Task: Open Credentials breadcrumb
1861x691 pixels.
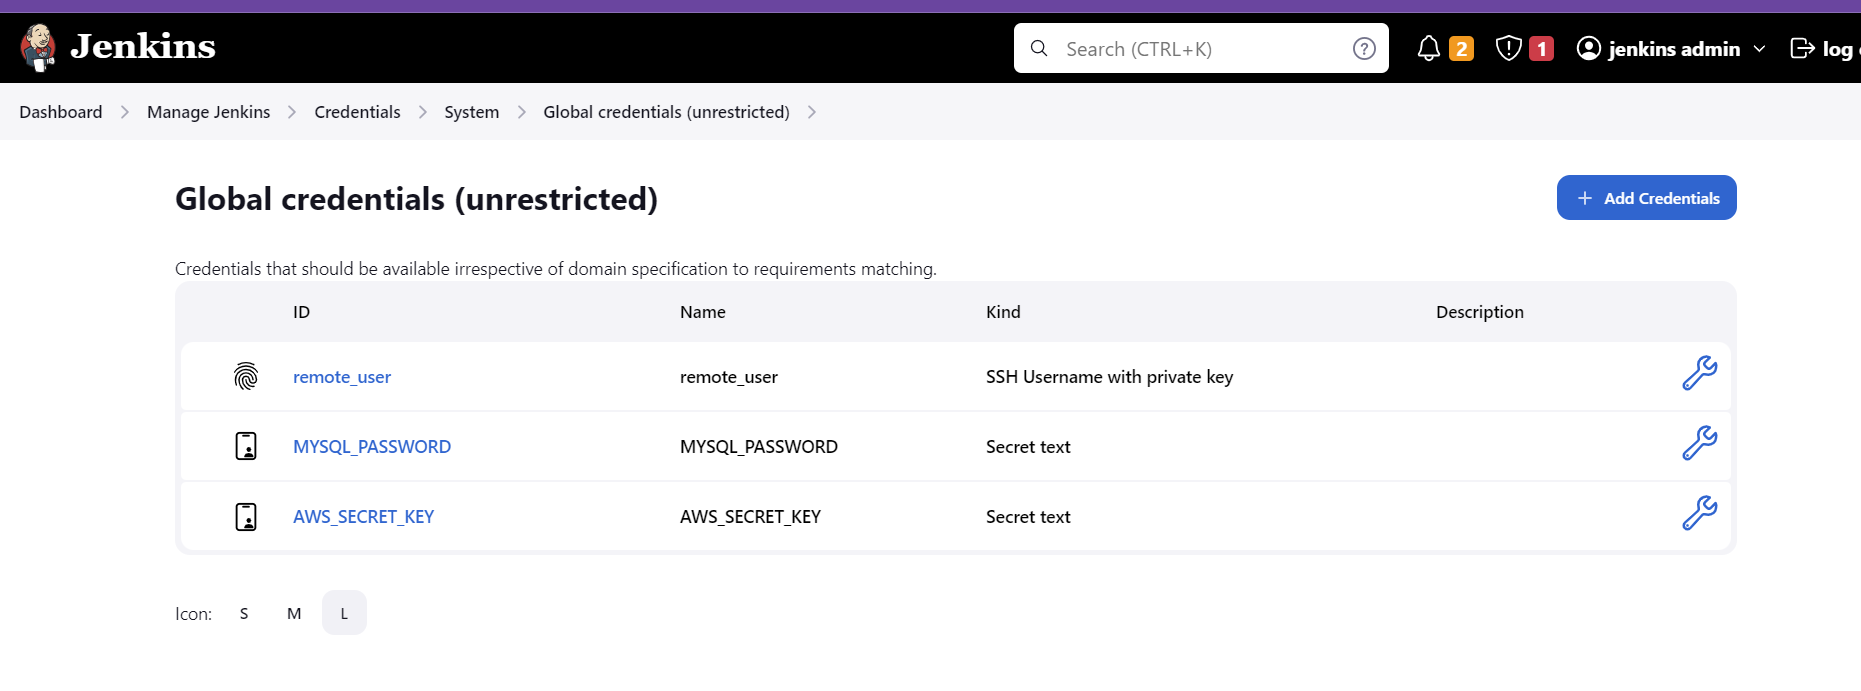Action: (357, 112)
